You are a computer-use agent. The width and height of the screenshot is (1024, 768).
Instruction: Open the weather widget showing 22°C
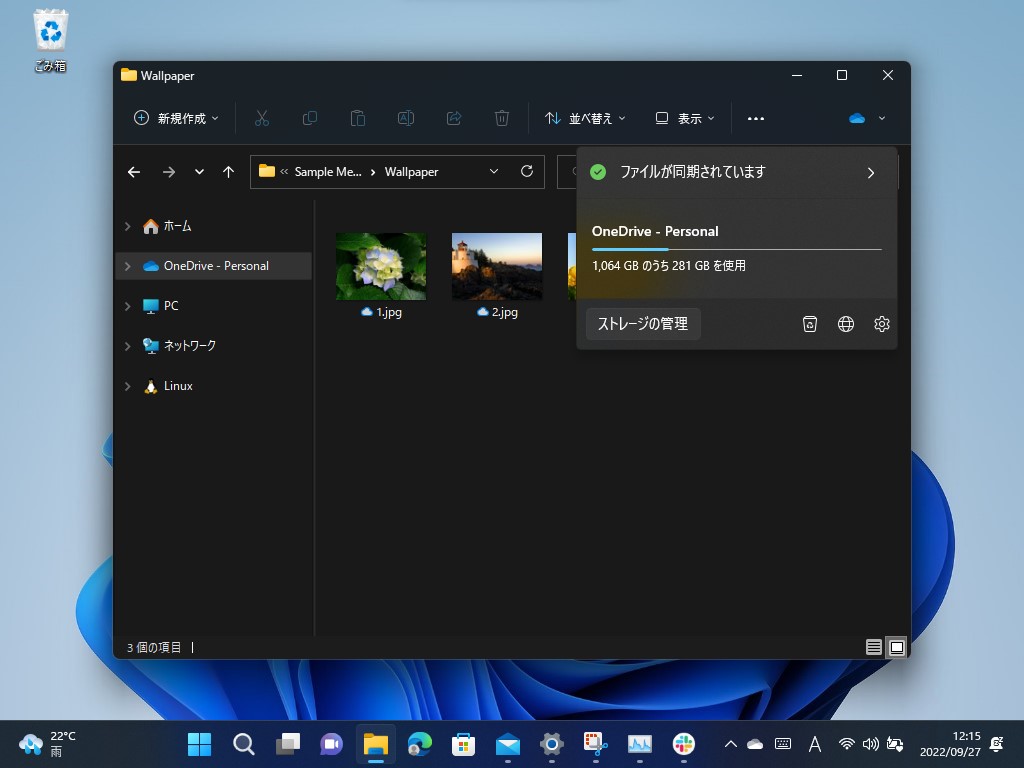coord(48,744)
